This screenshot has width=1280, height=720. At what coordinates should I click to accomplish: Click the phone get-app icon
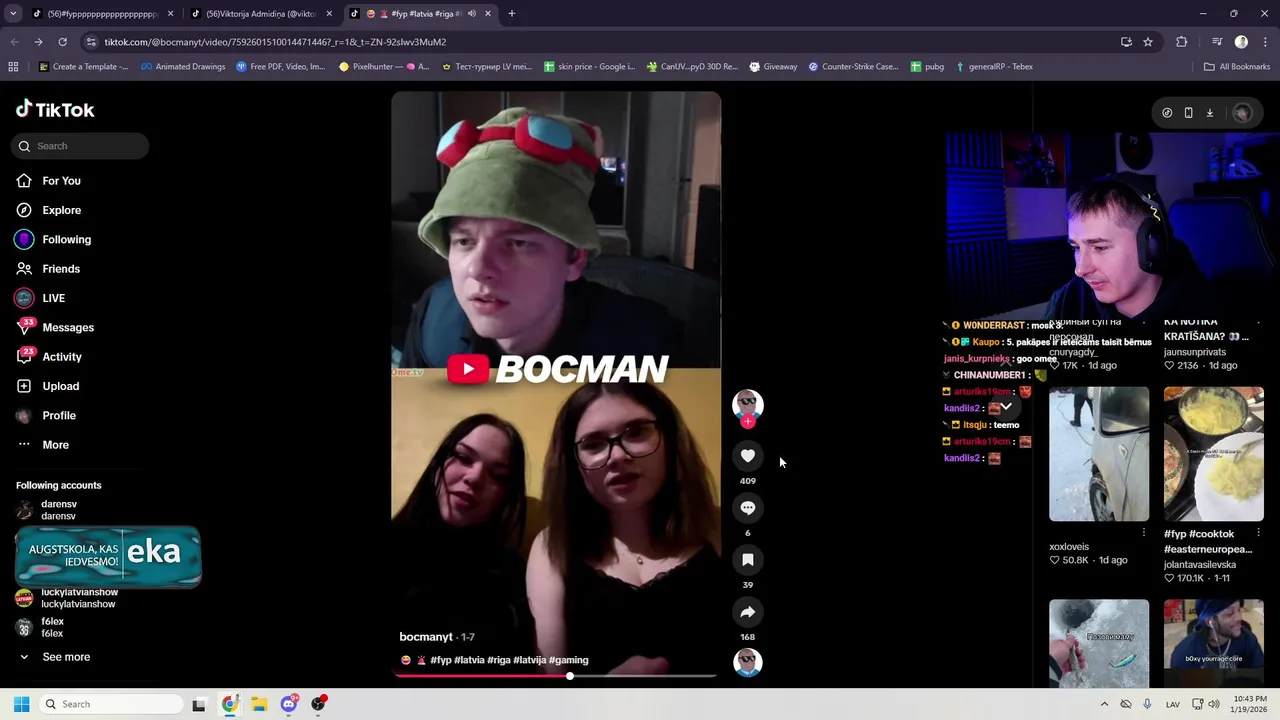[x=1188, y=113]
